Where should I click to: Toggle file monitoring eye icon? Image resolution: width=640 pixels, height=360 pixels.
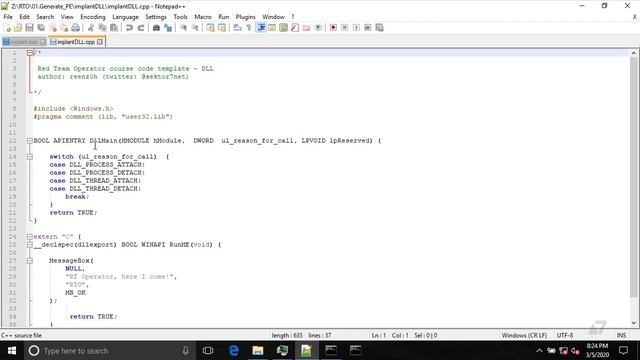(318, 28)
